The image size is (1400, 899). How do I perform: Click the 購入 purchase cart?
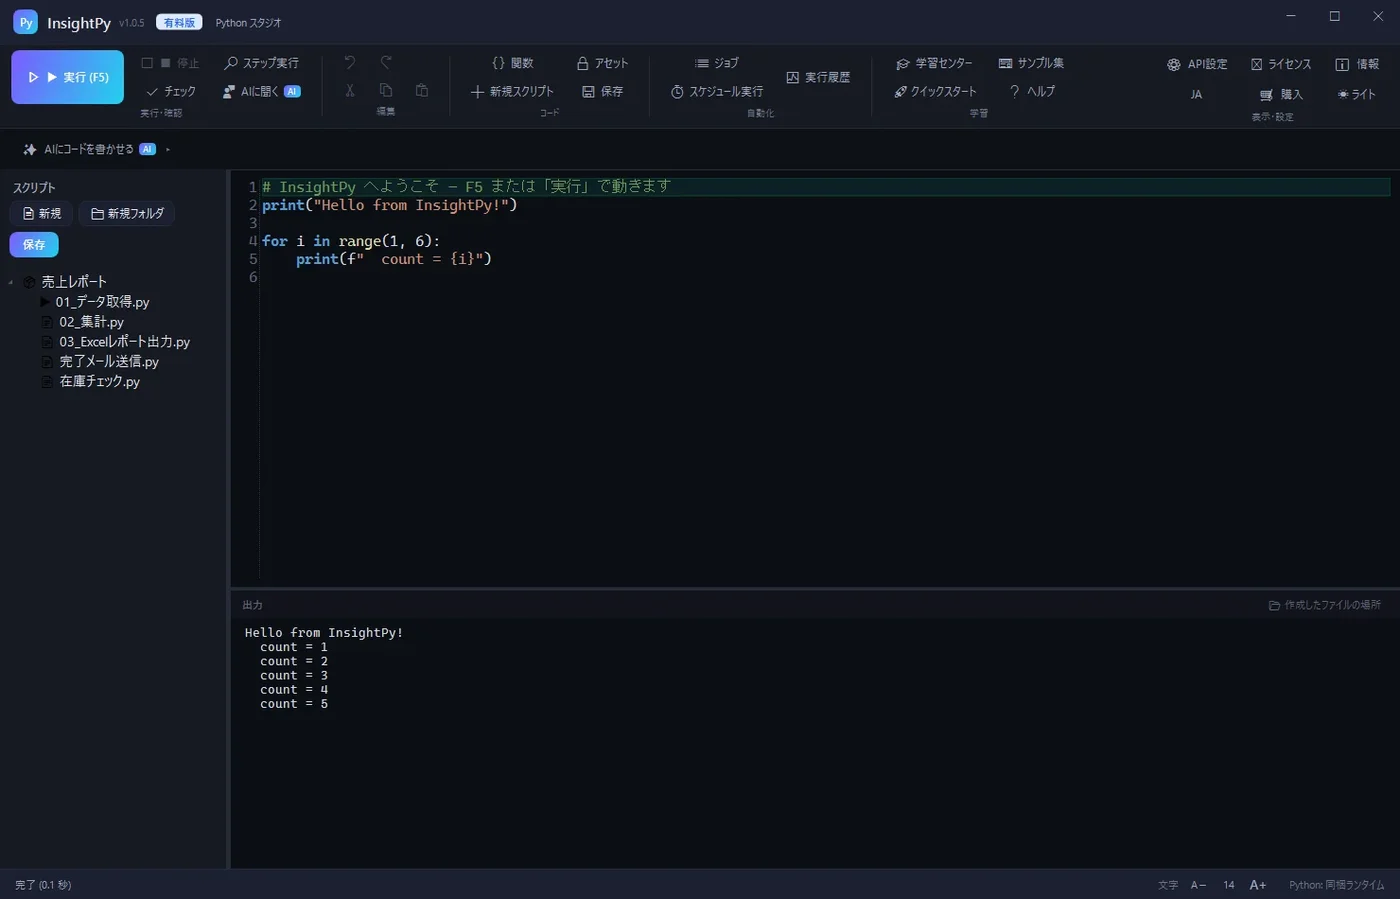click(1281, 94)
